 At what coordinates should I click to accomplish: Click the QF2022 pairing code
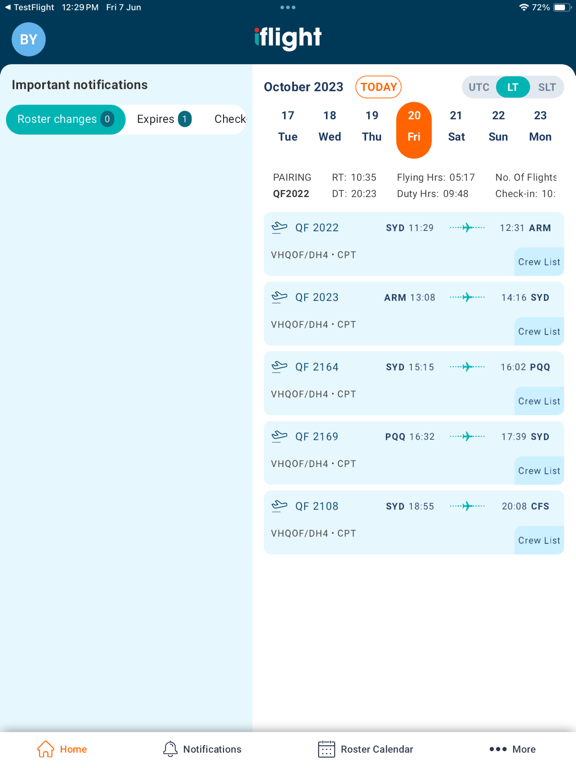[x=291, y=193]
